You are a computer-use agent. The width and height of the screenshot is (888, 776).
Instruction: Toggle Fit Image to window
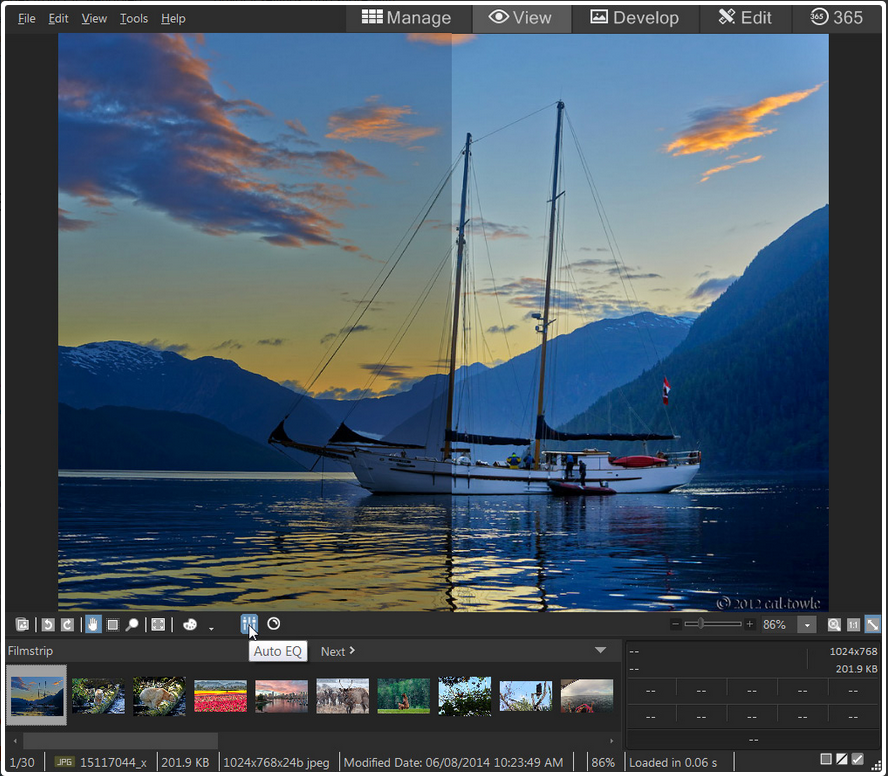[872, 624]
